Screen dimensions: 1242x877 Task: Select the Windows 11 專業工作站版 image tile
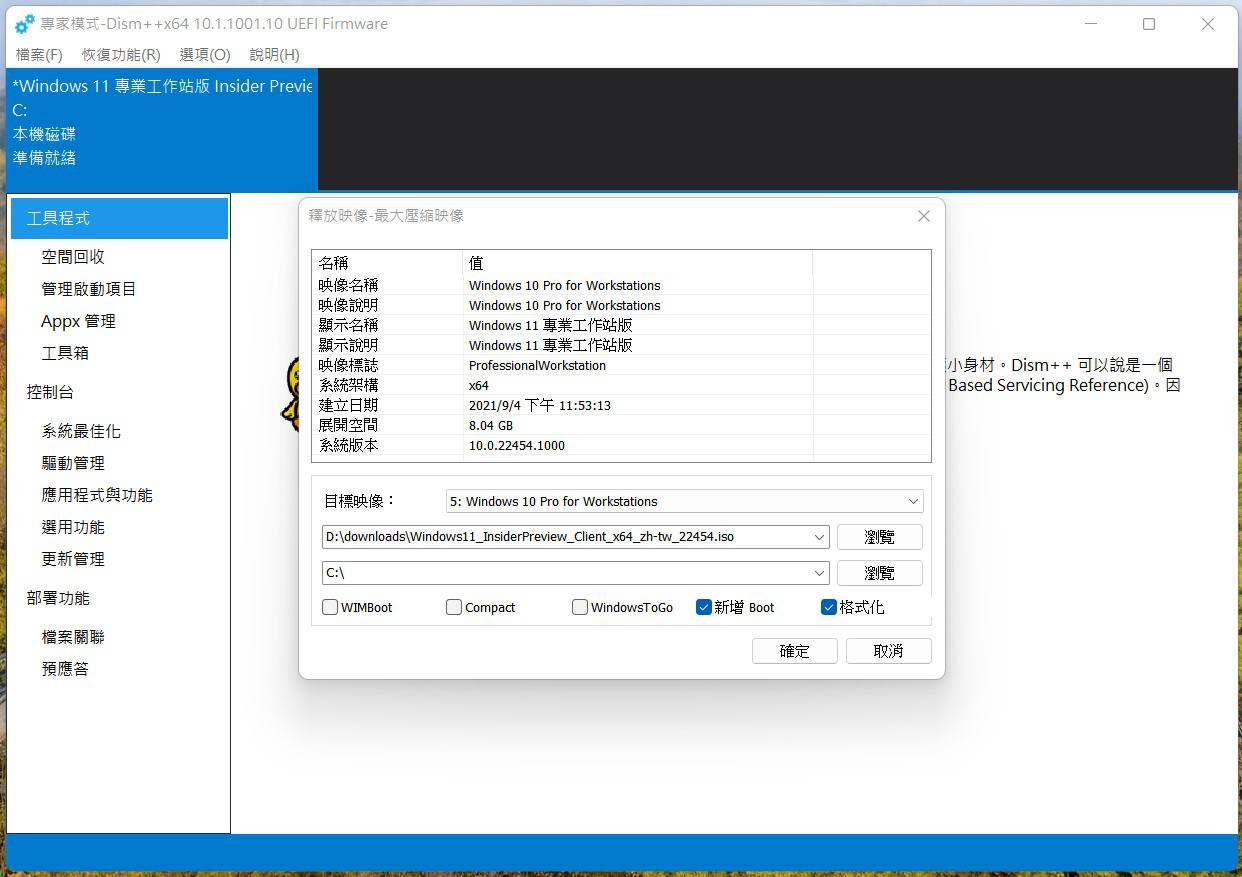coord(162,130)
